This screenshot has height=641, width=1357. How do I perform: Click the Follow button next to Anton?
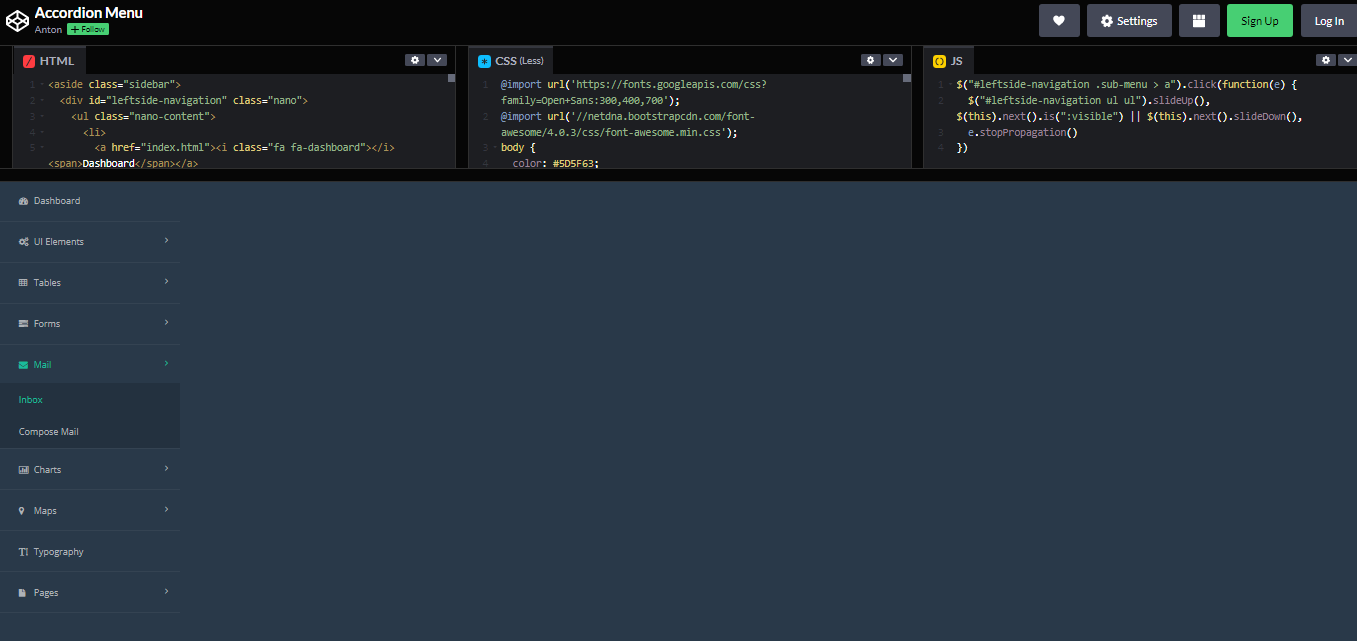pos(87,29)
